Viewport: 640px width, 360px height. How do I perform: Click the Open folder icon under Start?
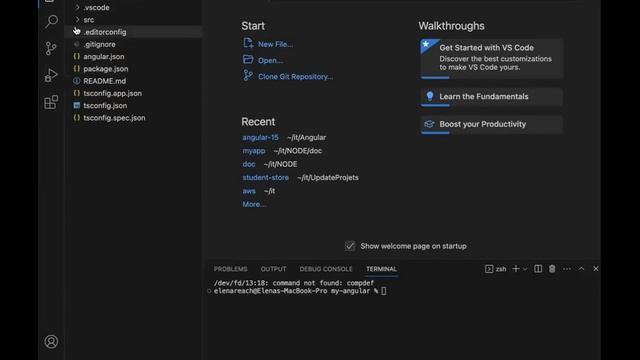(x=248, y=60)
